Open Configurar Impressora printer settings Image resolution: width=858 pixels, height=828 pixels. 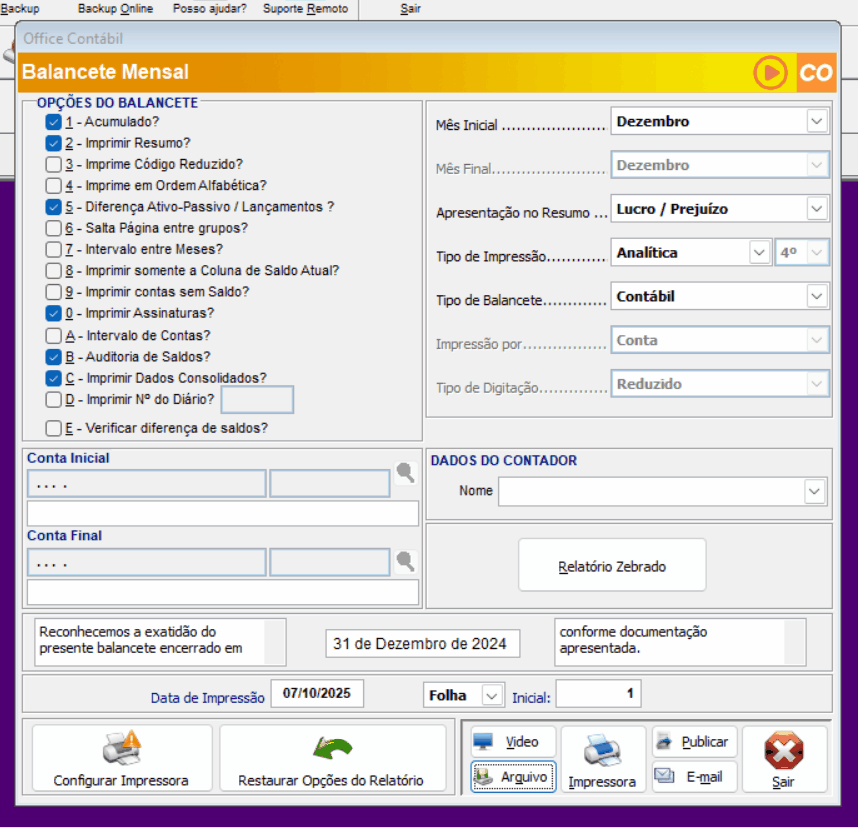(122, 759)
